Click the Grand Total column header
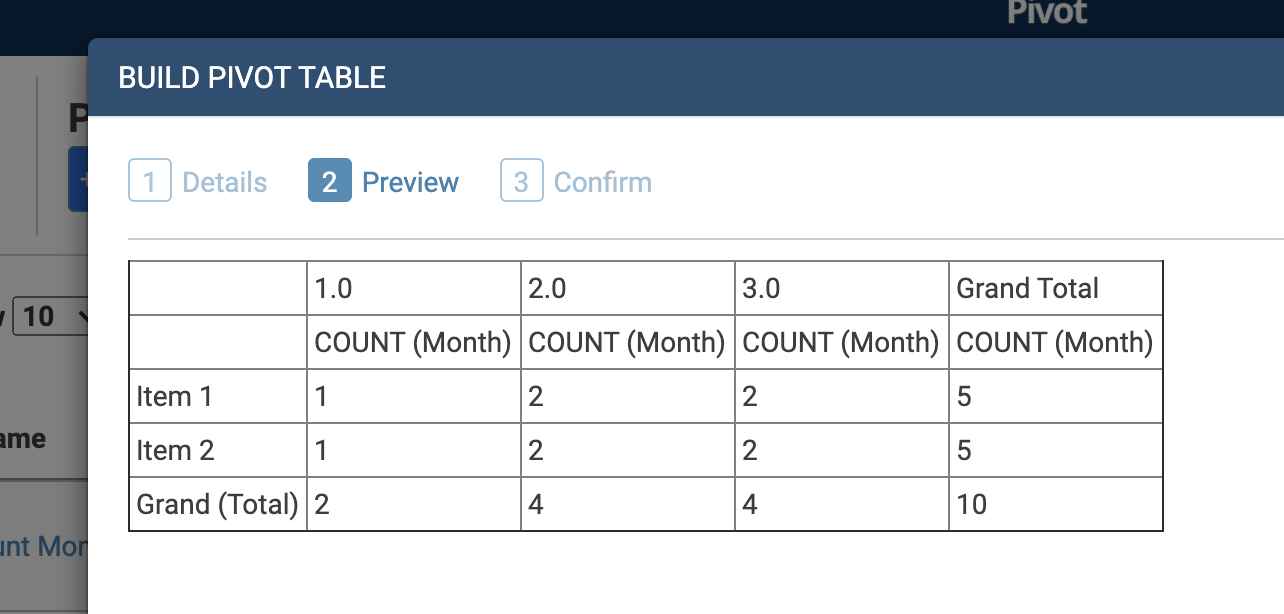 pos(1027,288)
